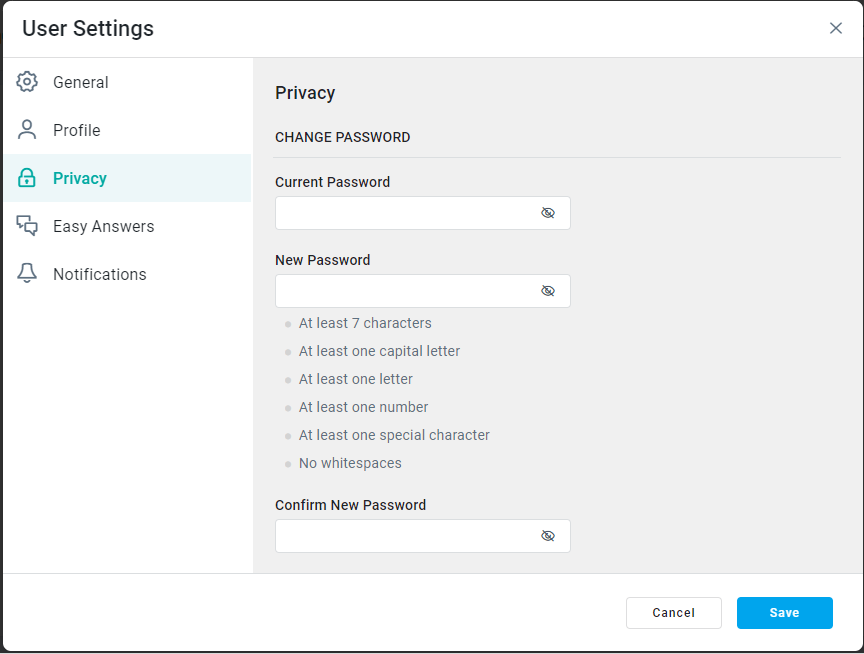Click the Profile person icon

(x=27, y=130)
